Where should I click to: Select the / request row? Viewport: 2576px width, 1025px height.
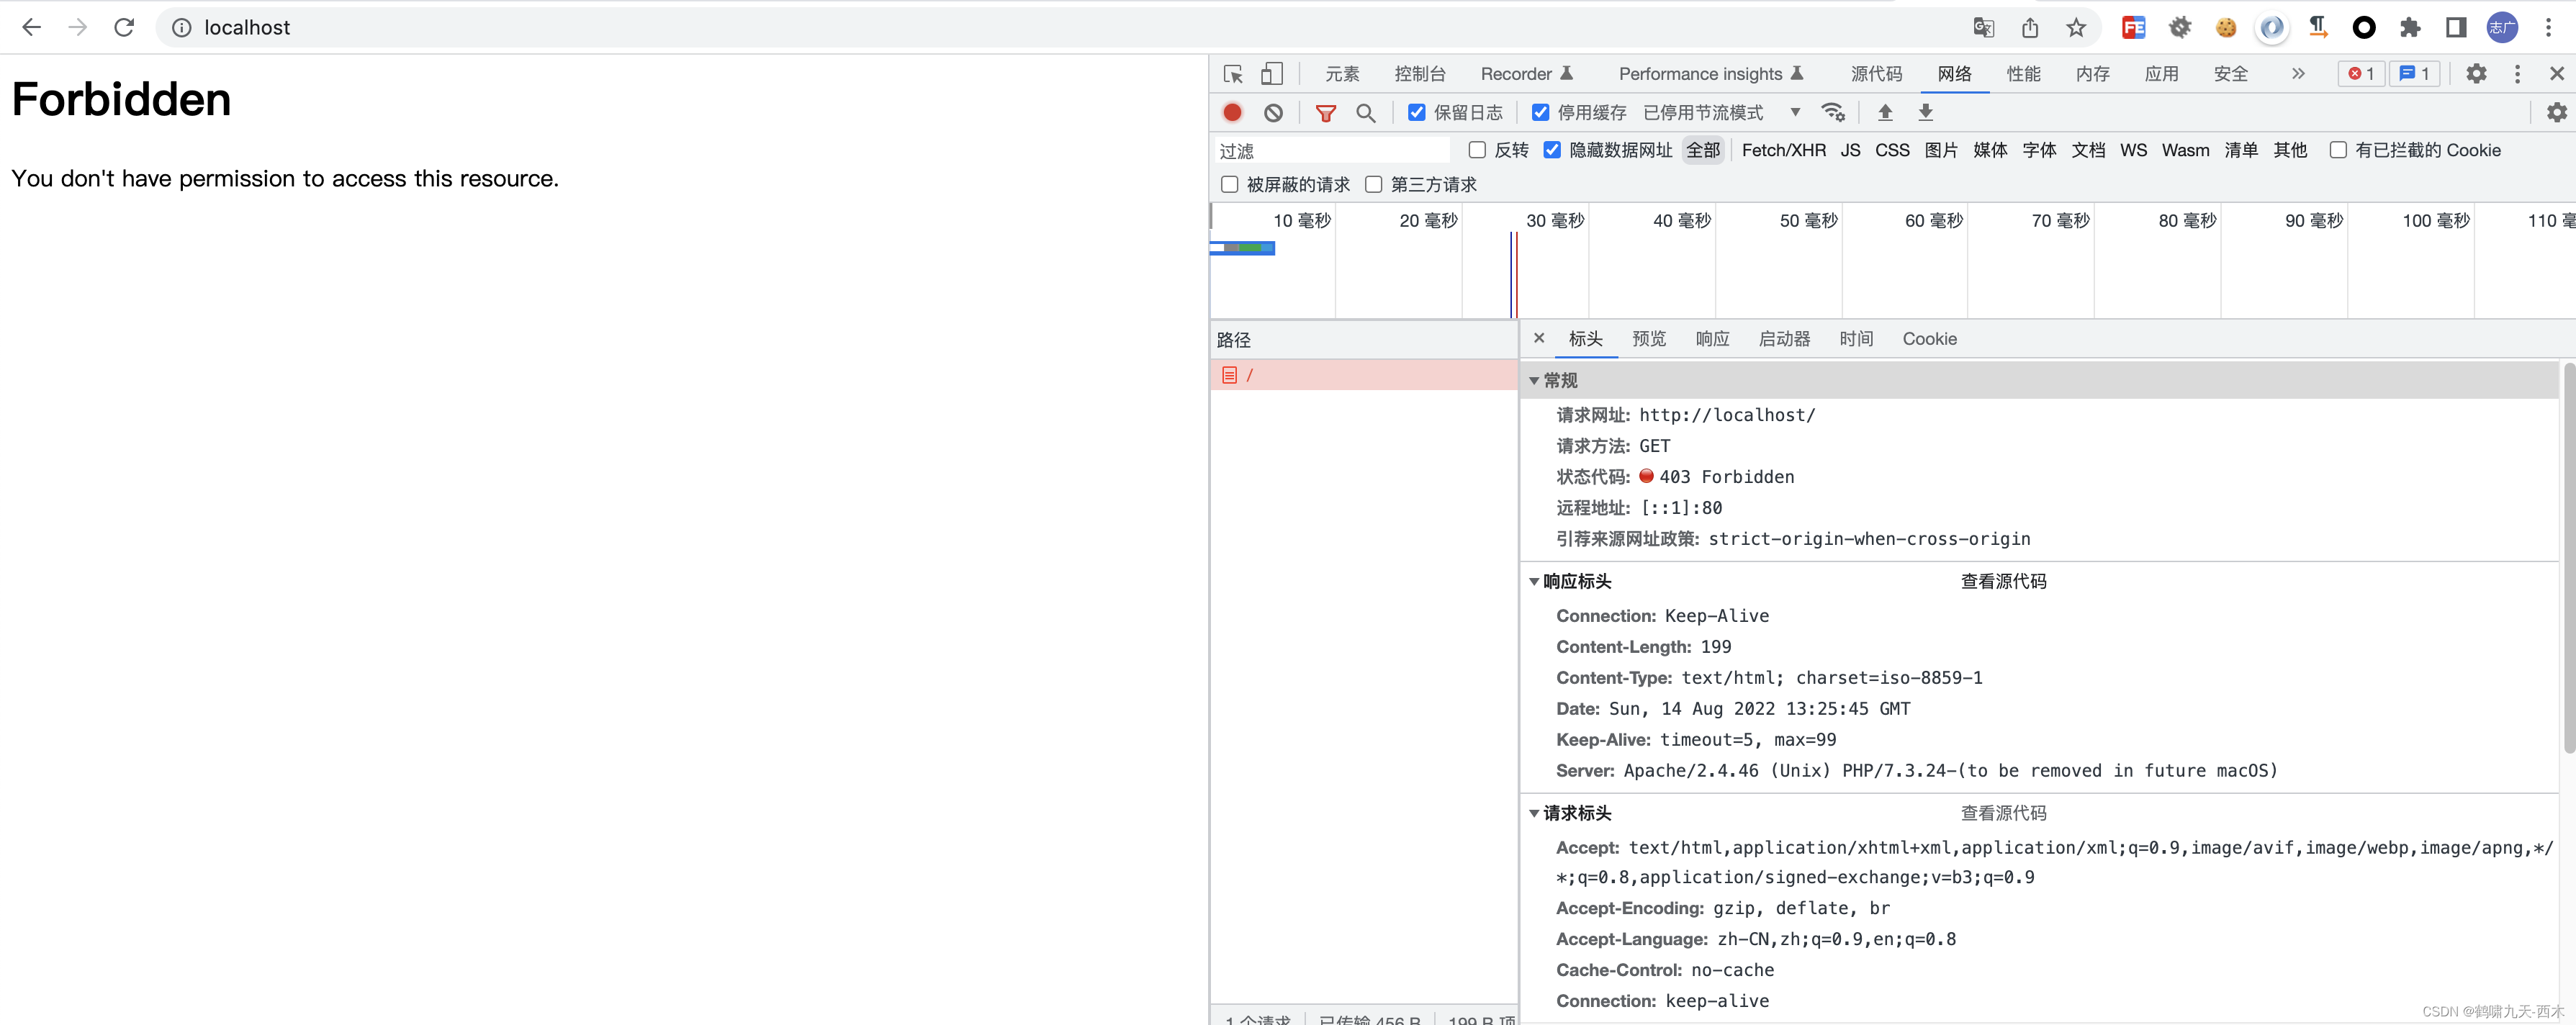(1364, 375)
